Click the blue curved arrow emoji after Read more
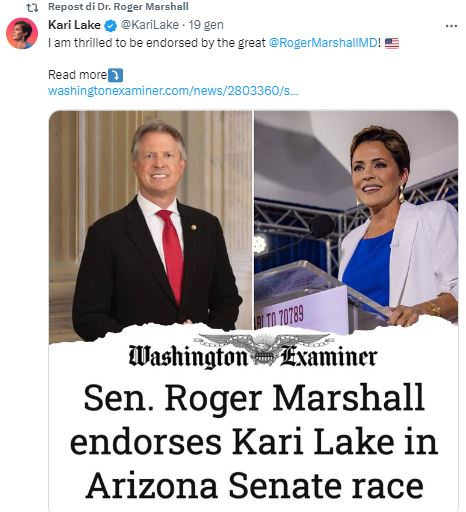 pyautogui.click(x=115, y=75)
